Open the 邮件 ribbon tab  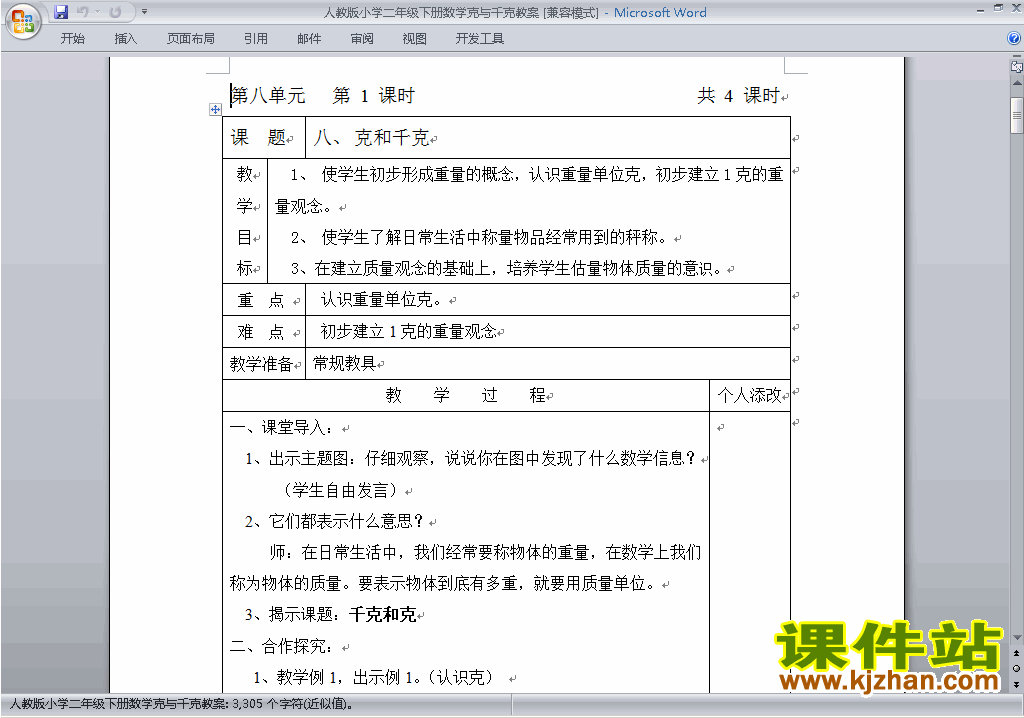309,39
